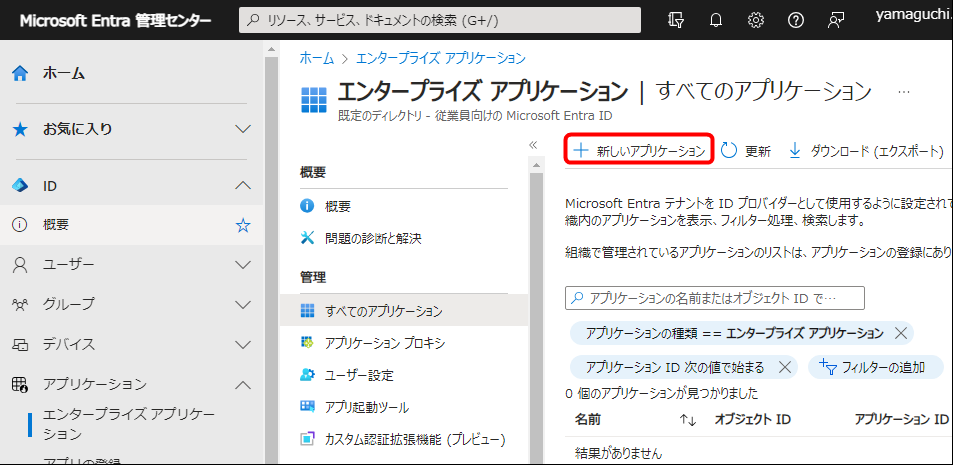Click the plus icon of 新しいアプリケーション
Image resolution: width=953 pixels, height=465 pixels.
point(582,151)
